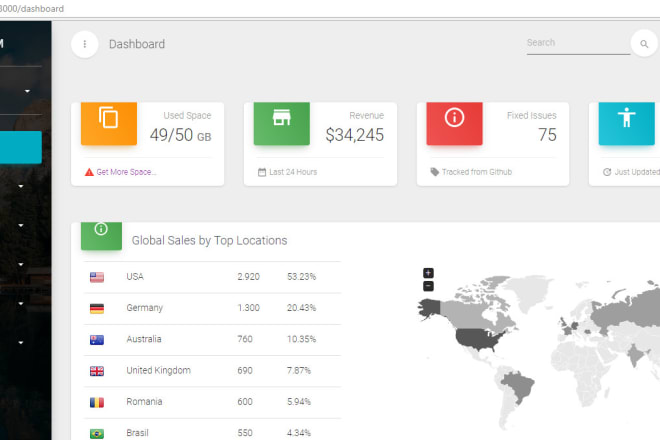Click the 5.94% percentage
Viewport: 660px width, 440px height.
[x=299, y=402]
